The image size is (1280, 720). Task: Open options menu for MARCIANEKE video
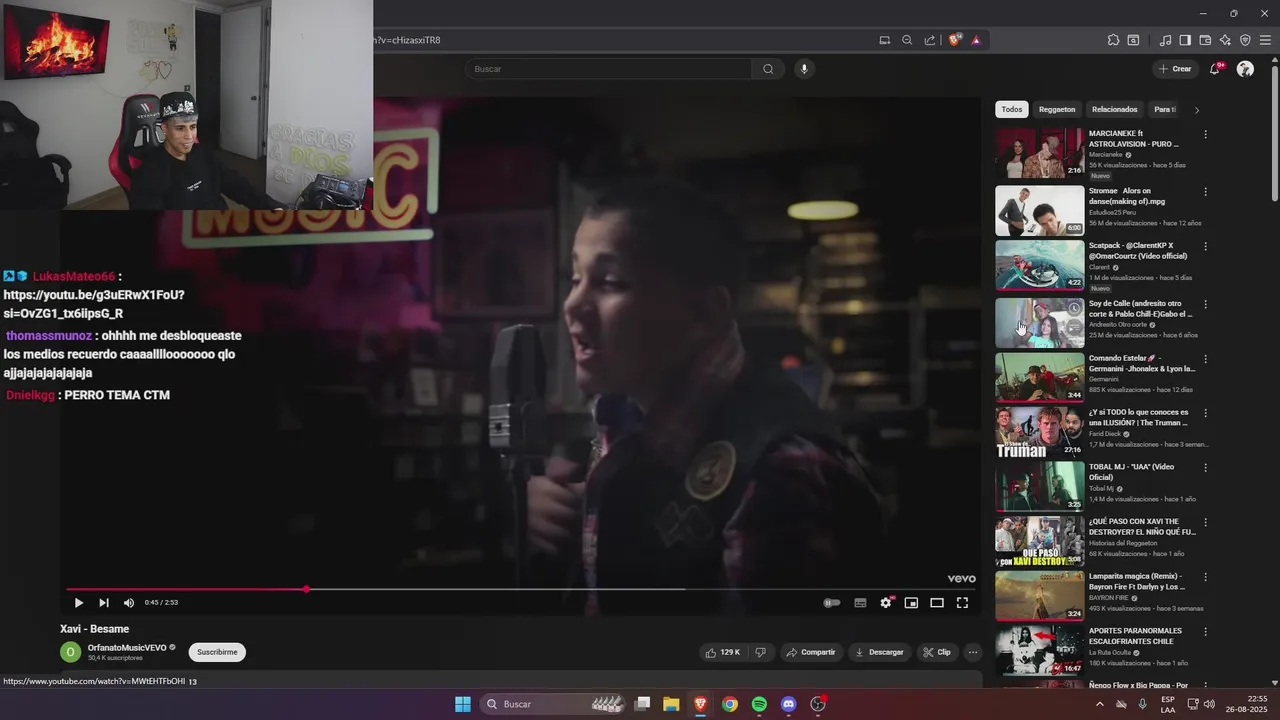tap(1205, 134)
